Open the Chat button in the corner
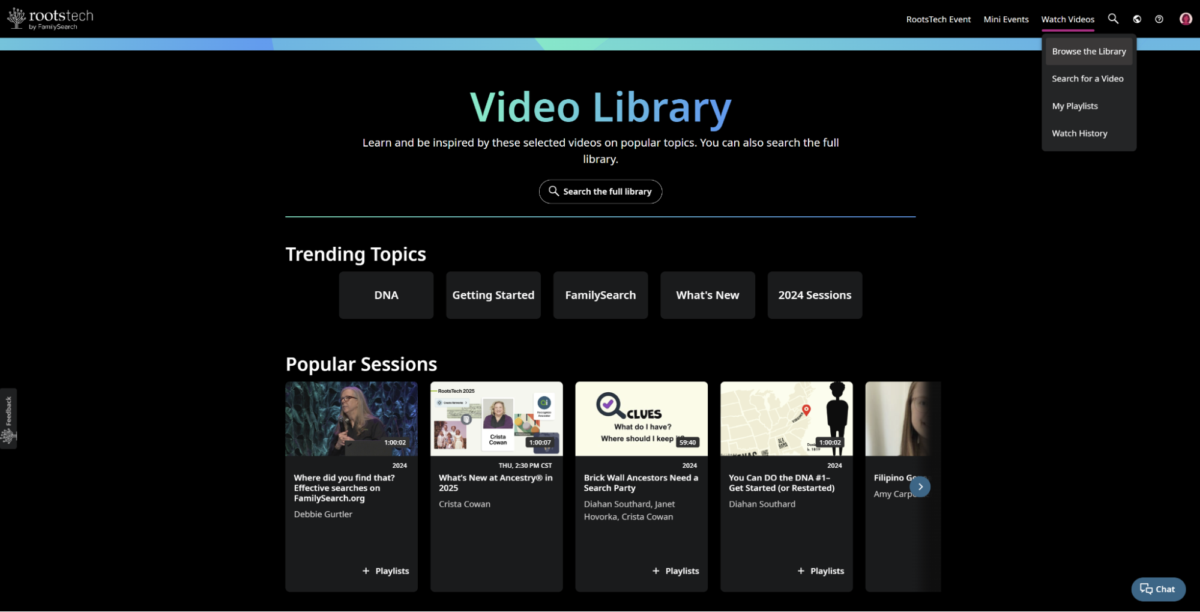This screenshot has height=612, width=1200. pos(1157,588)
